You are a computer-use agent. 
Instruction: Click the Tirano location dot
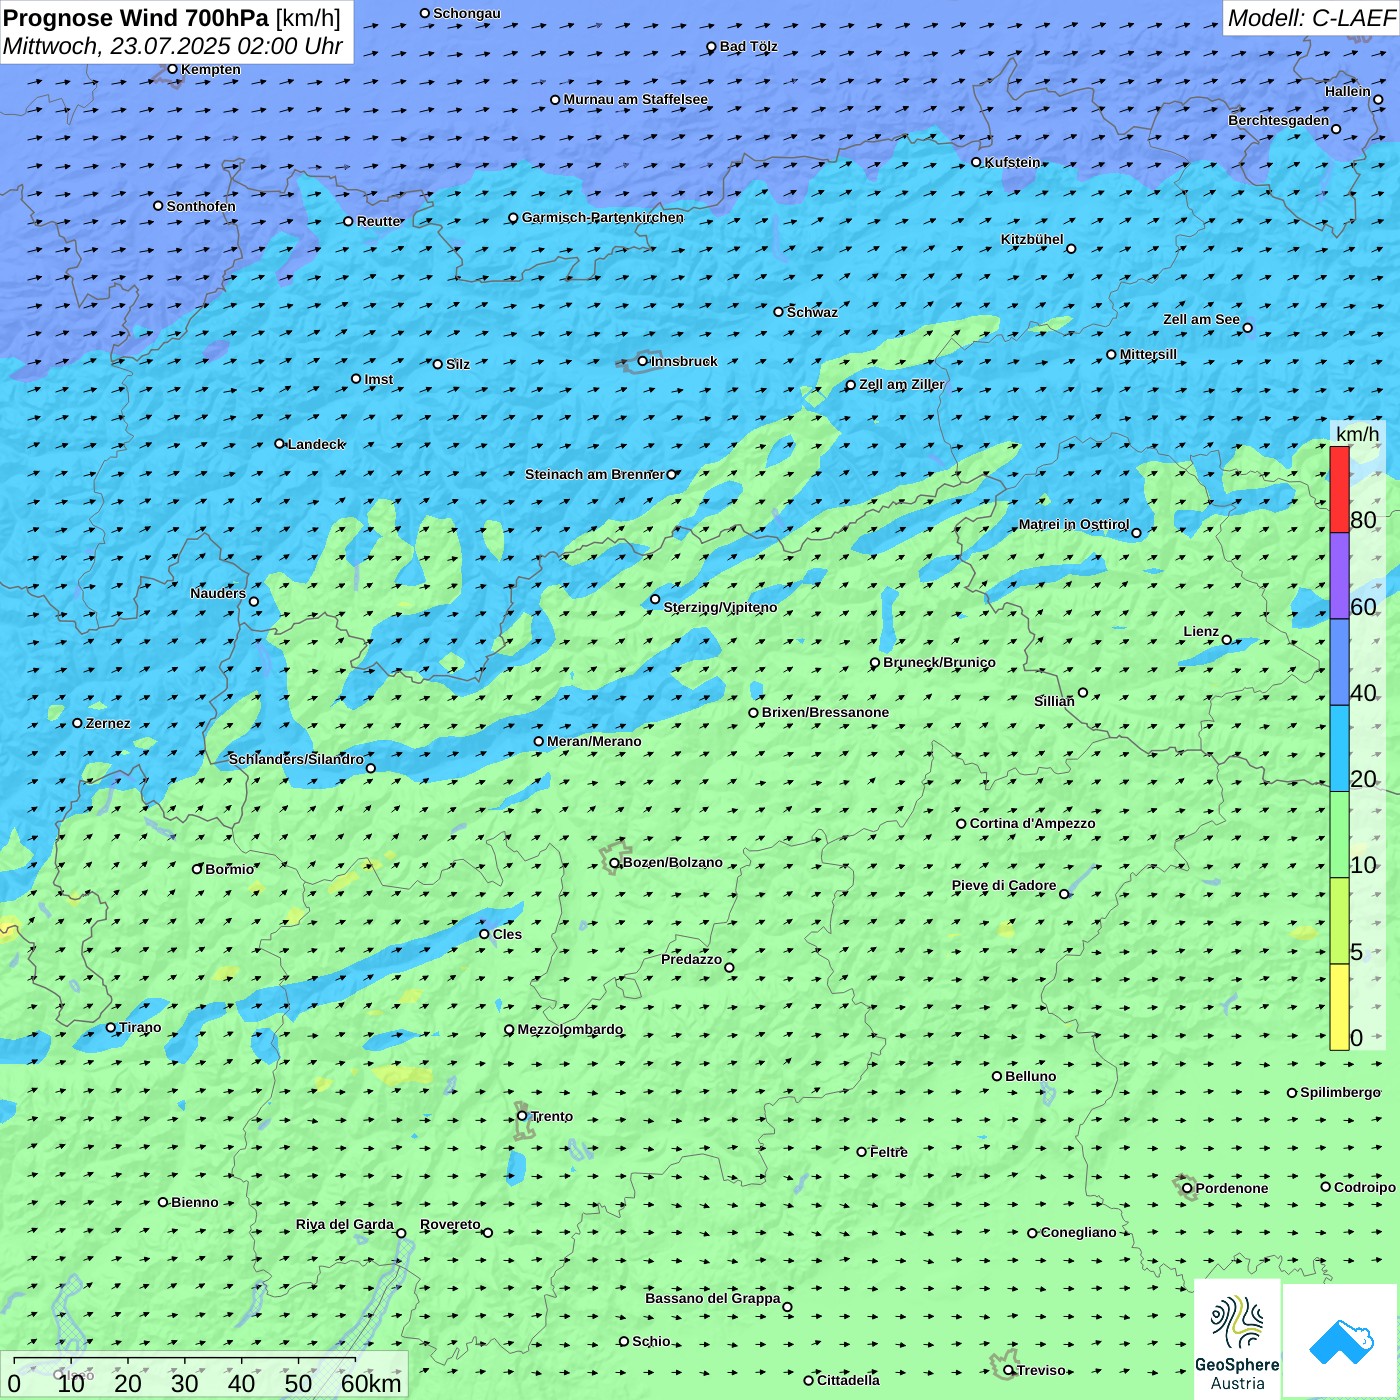(111, 1027)
